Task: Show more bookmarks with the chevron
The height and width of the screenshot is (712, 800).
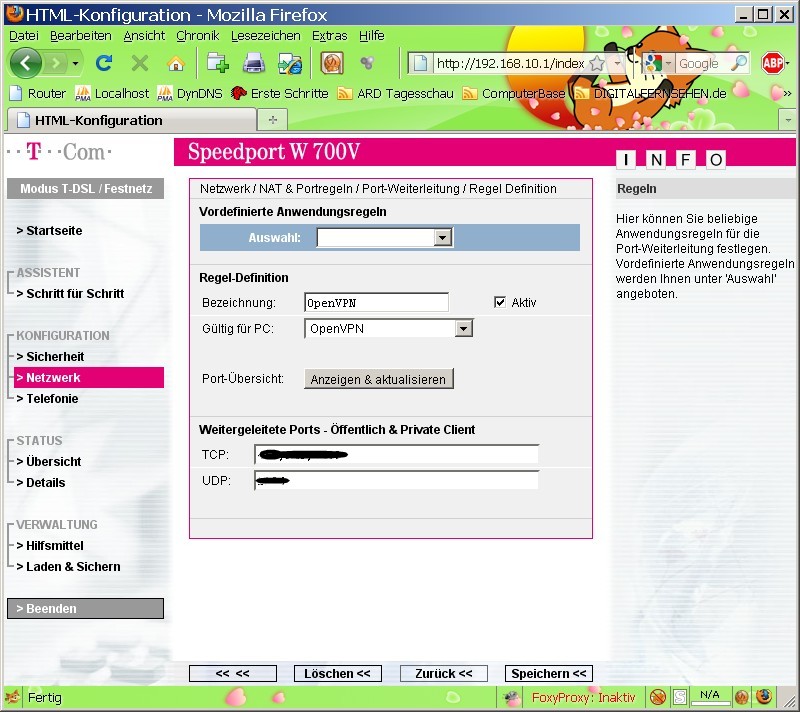Action: (x=787, y=93)
